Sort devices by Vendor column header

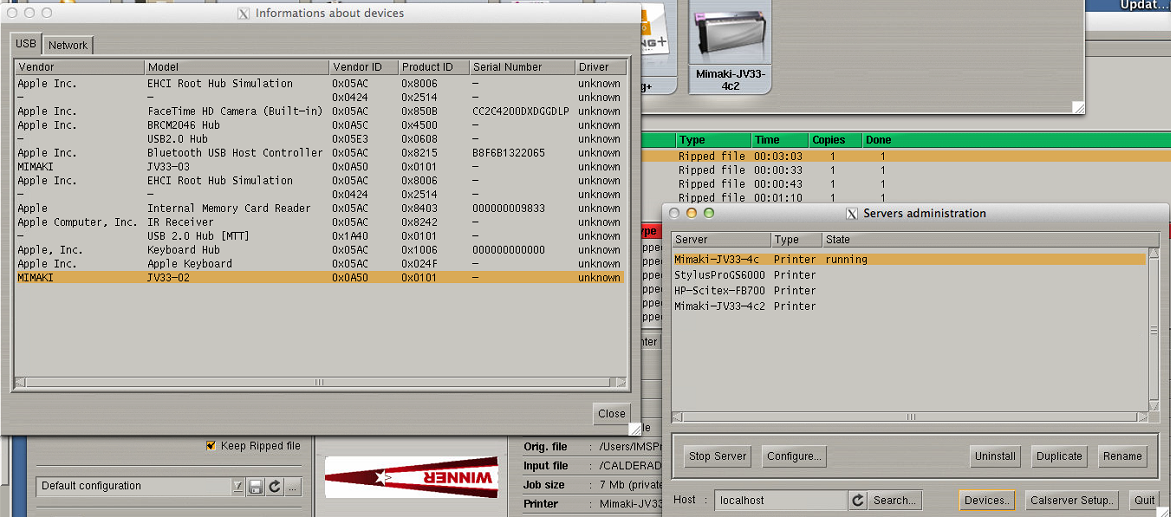point(80,67)
